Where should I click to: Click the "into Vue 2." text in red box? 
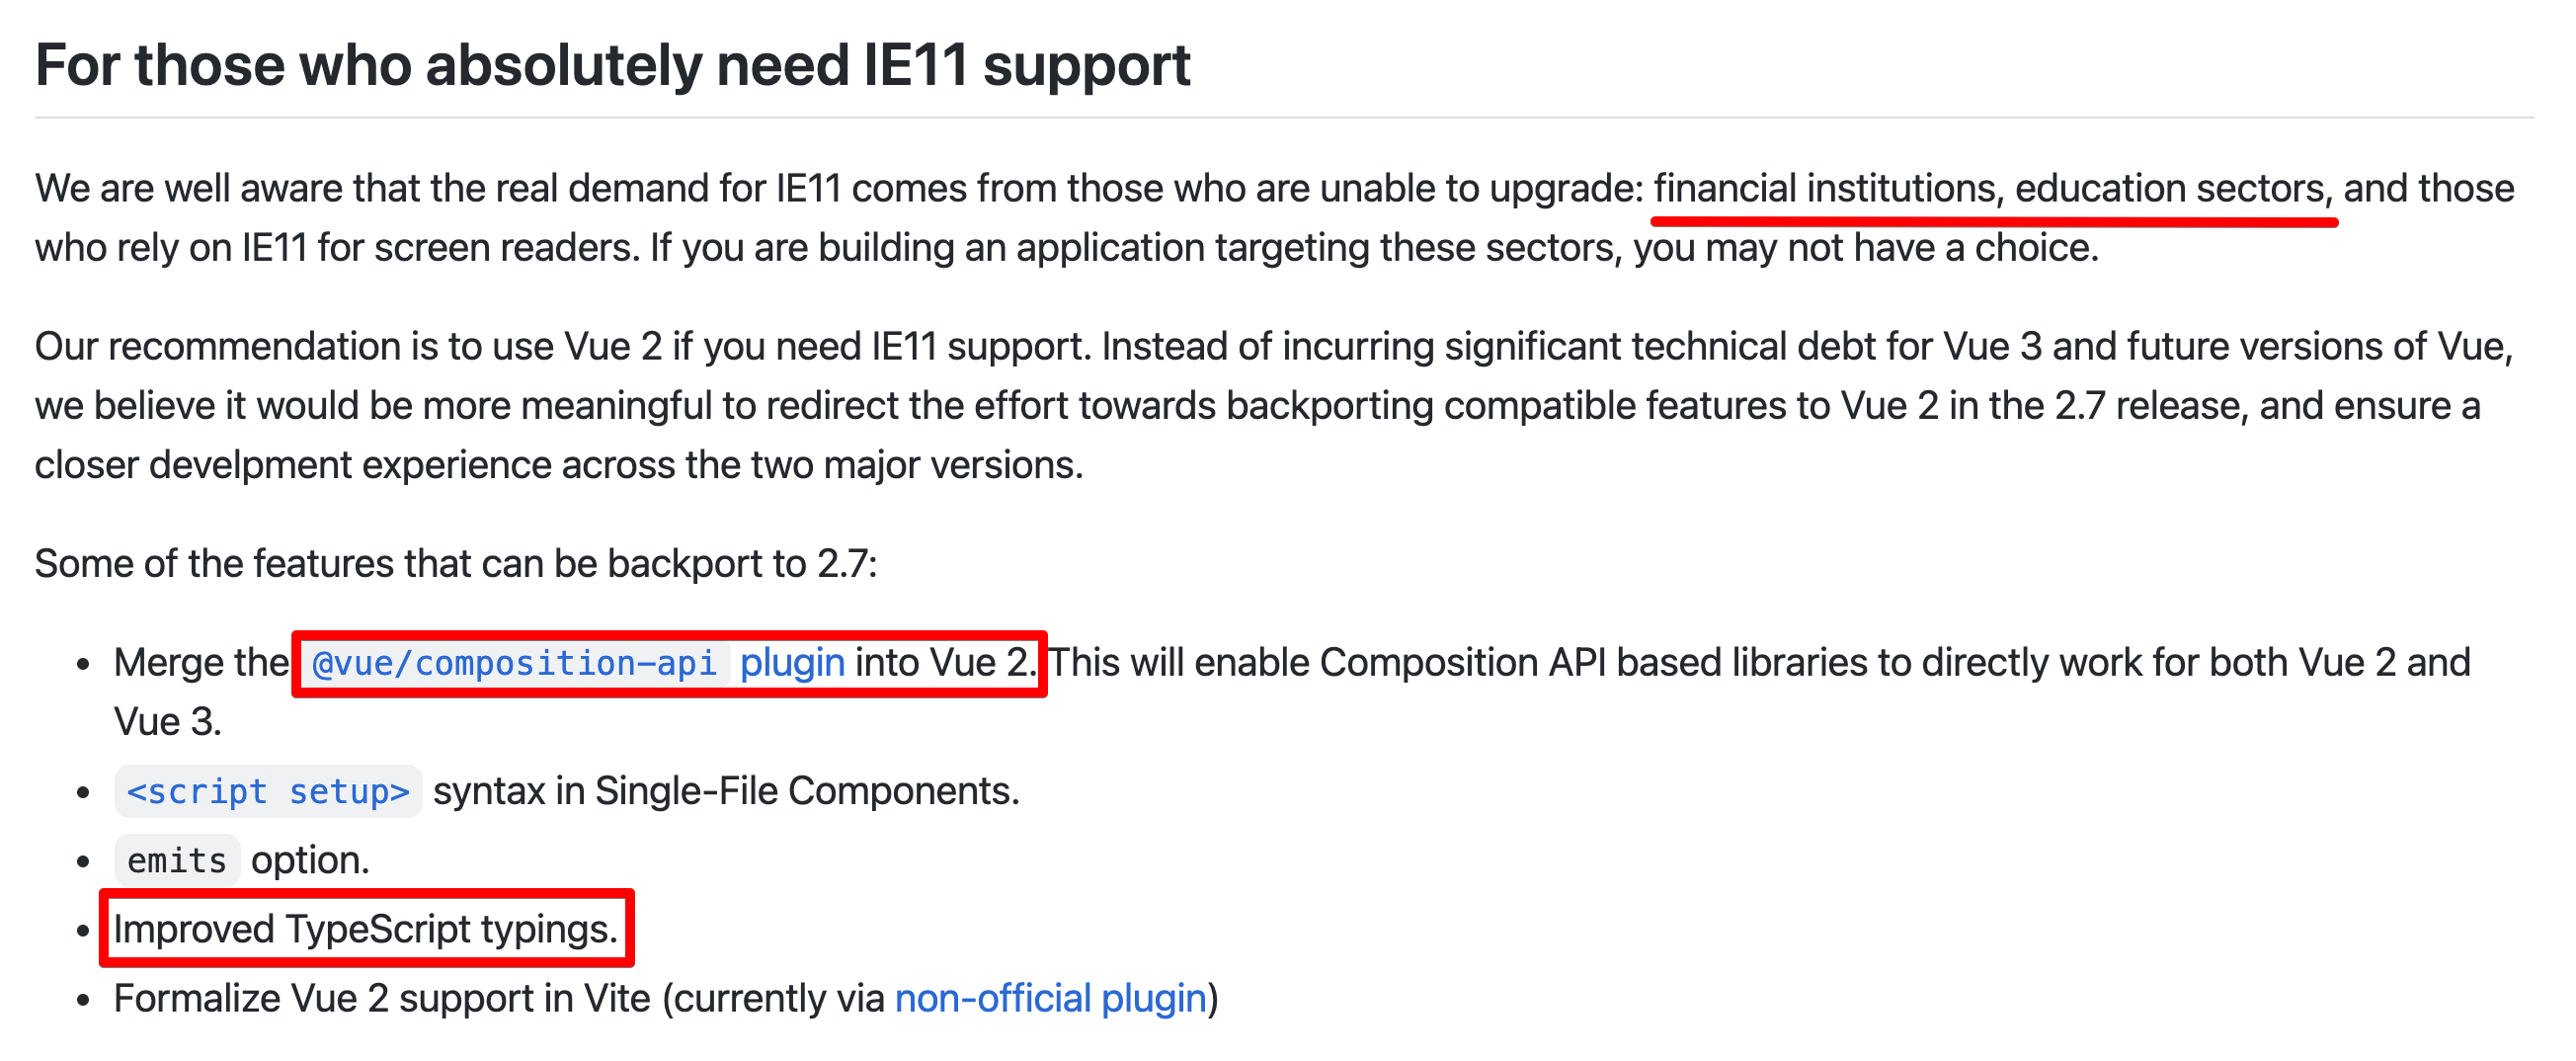[x=946, y=664]
